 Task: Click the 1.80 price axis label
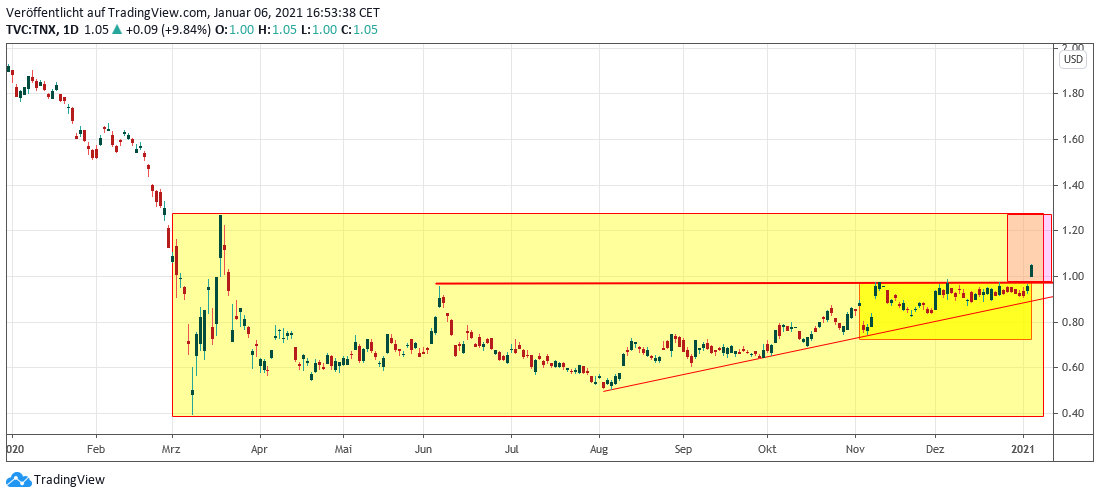[x=1073, y=93]
